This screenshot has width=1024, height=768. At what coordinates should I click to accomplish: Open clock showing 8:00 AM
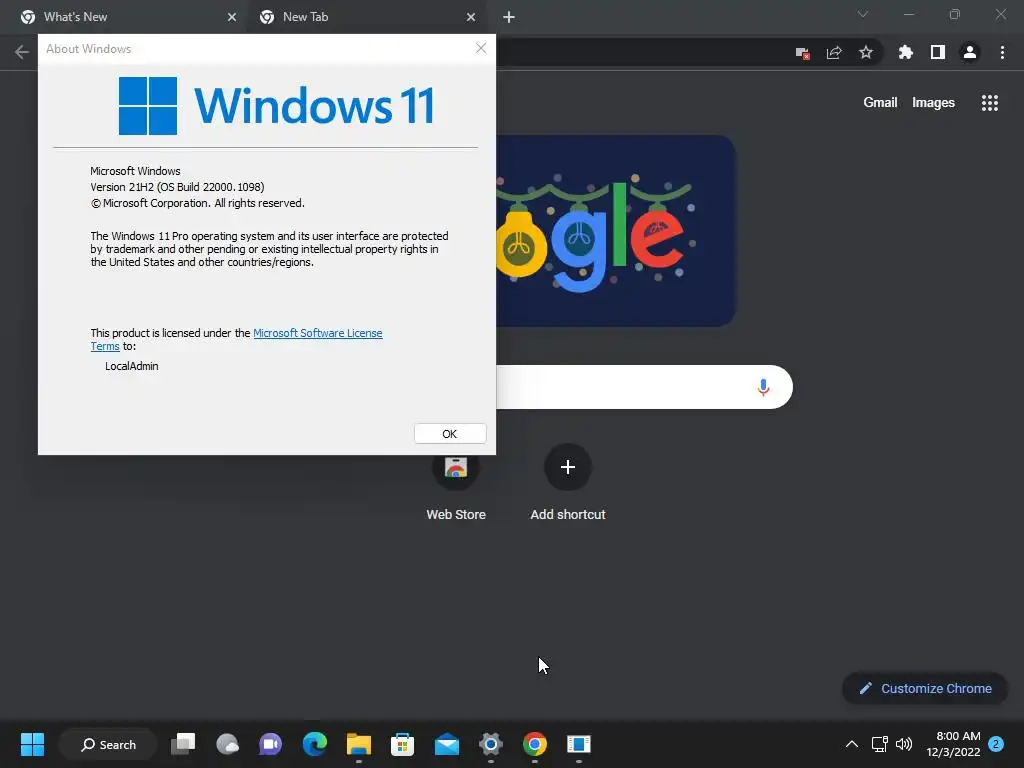953,744
